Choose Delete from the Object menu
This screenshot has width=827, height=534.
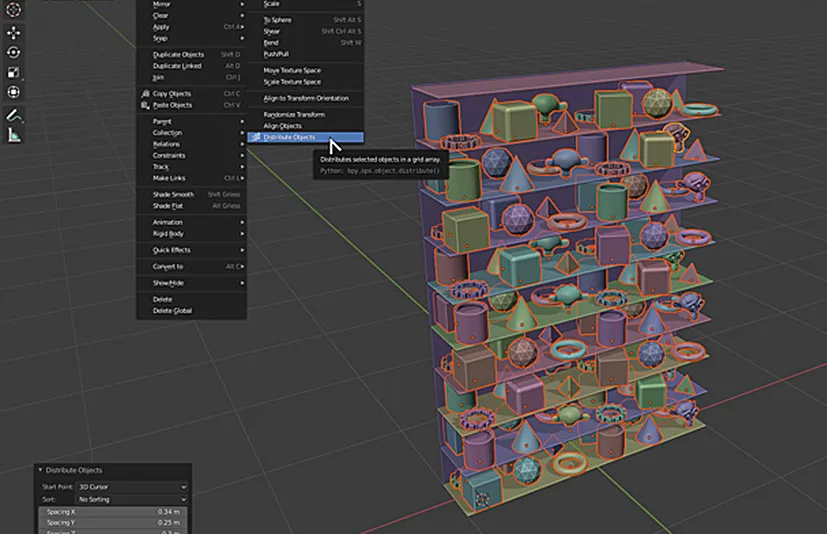191,299
